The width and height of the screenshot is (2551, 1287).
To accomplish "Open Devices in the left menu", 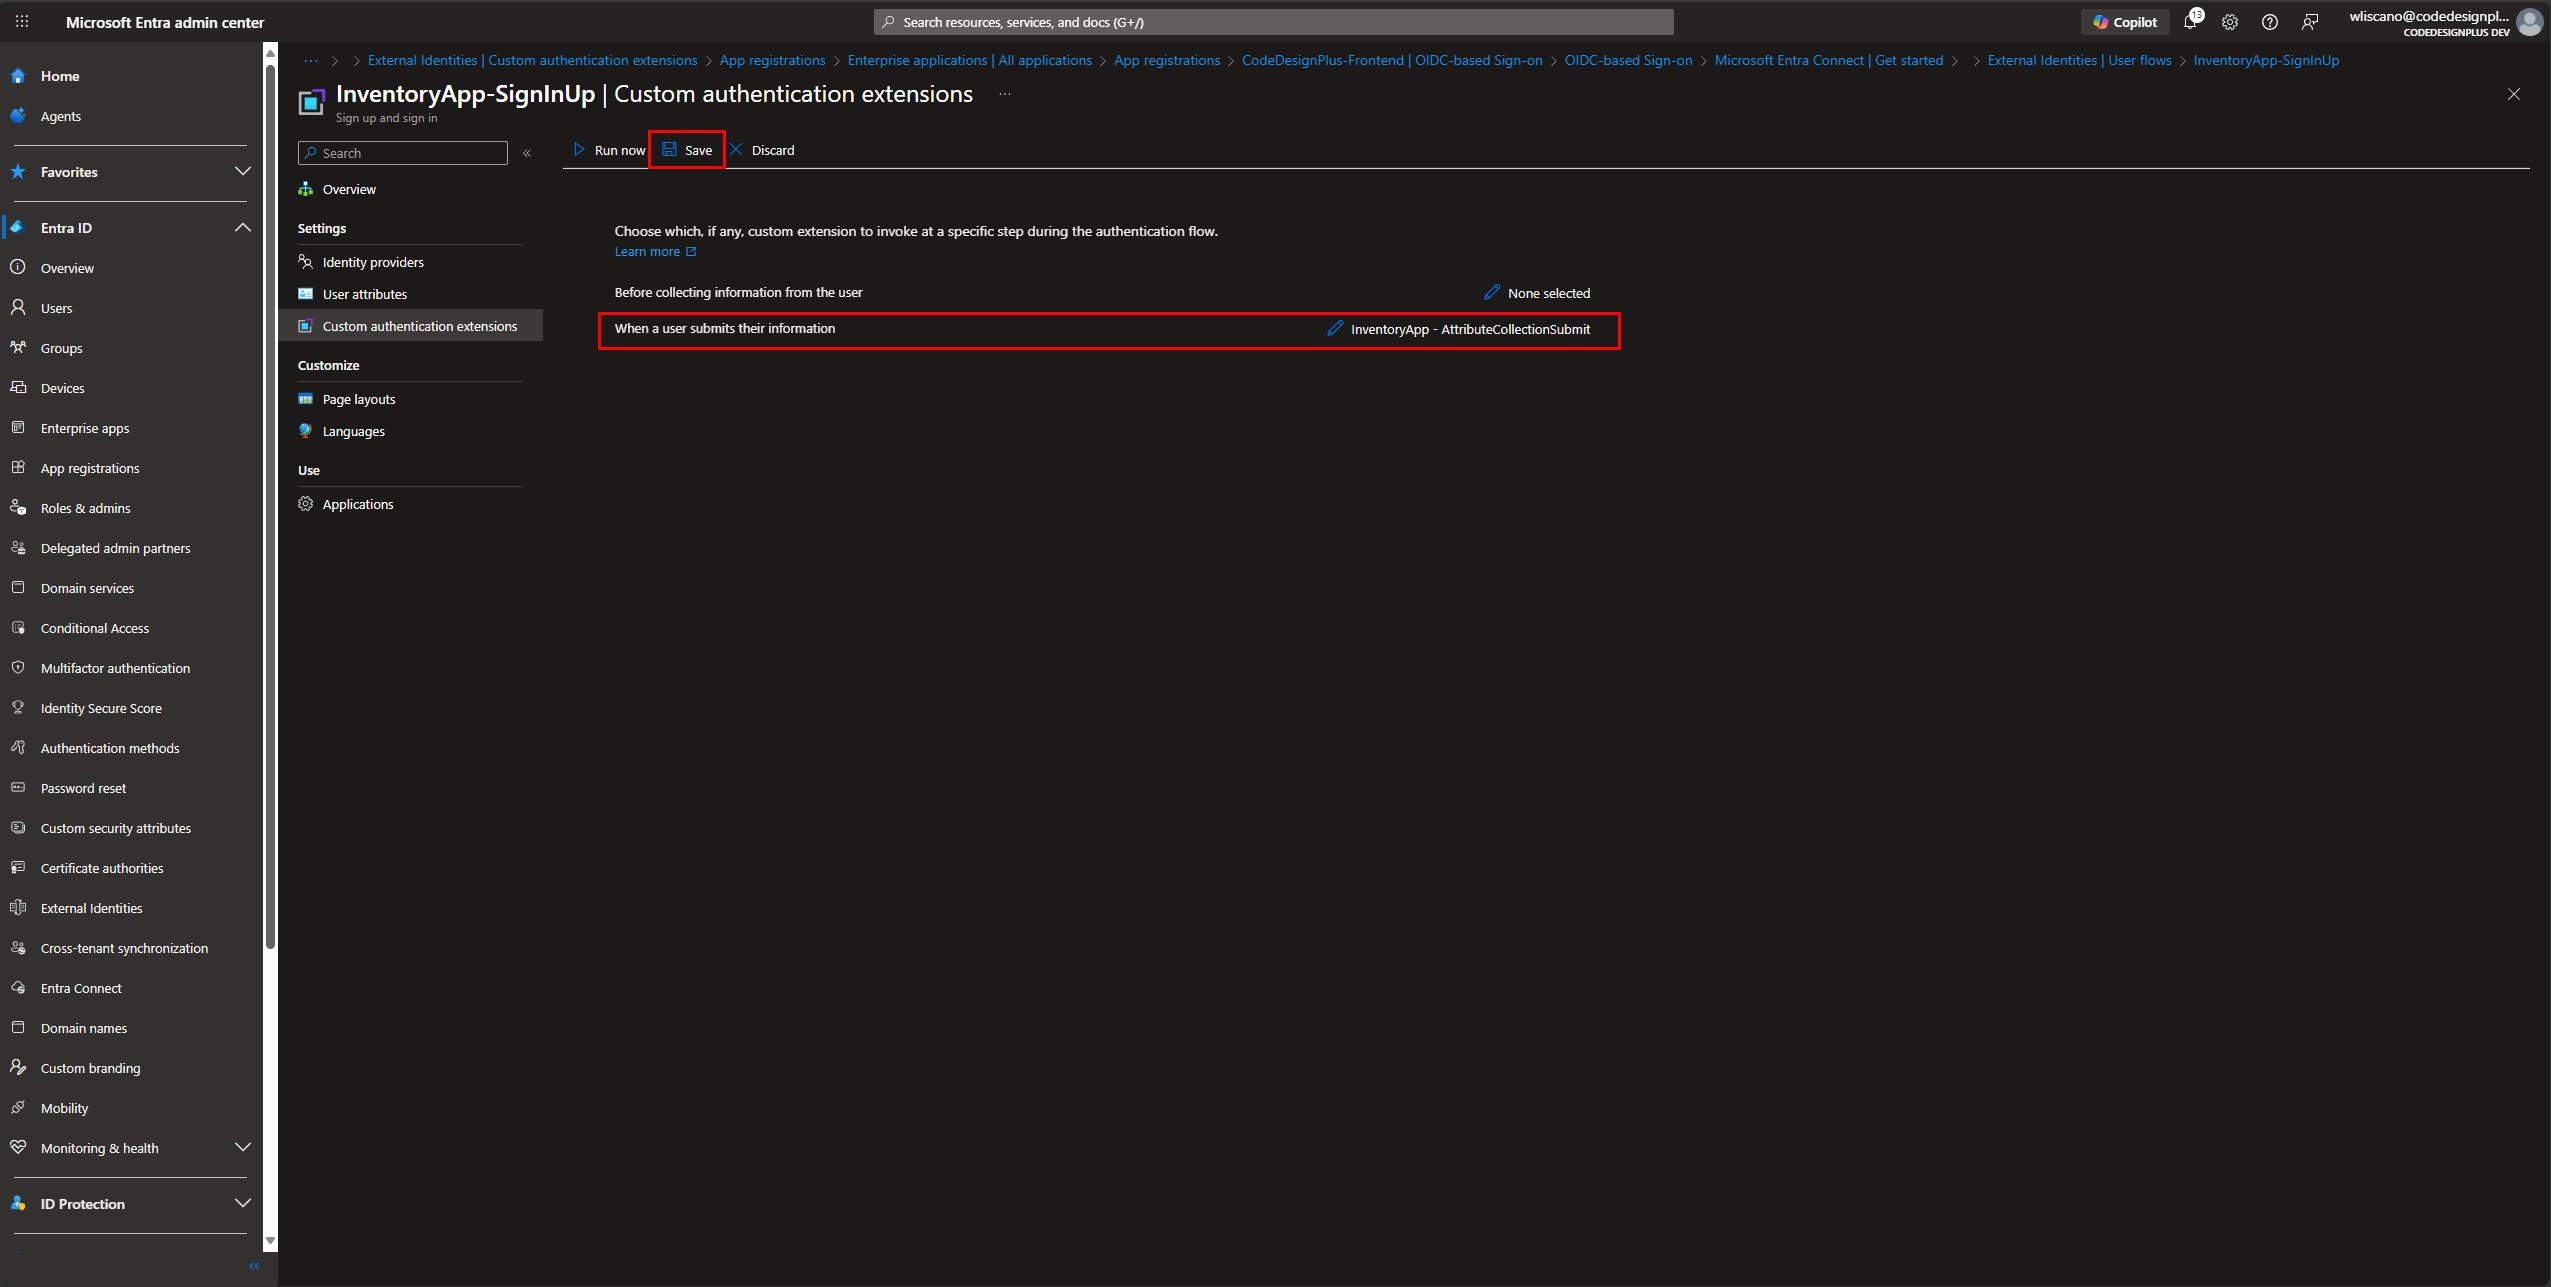I will click(x=63, y=388).
